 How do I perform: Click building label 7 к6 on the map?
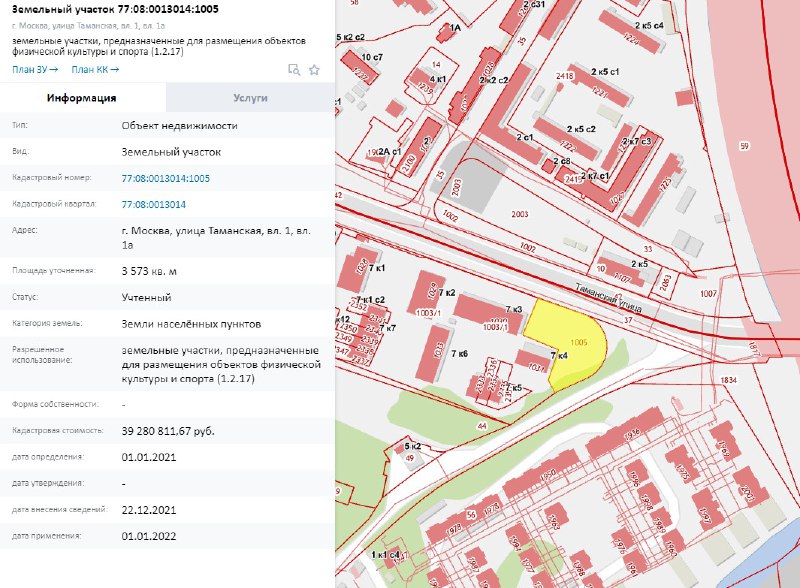(x=459, y=353)
